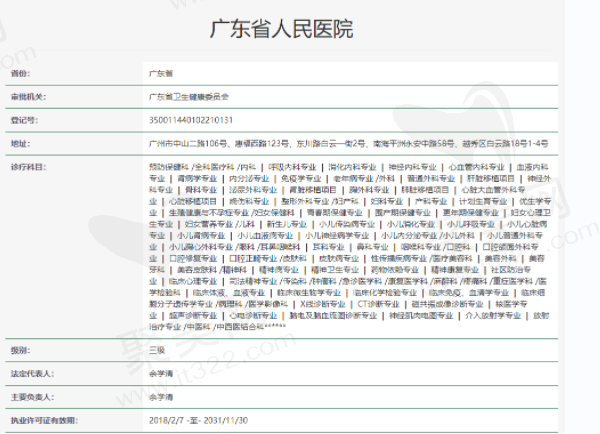
Task: Select the 小儿消化专业 entry
Action: click(411, 224)
